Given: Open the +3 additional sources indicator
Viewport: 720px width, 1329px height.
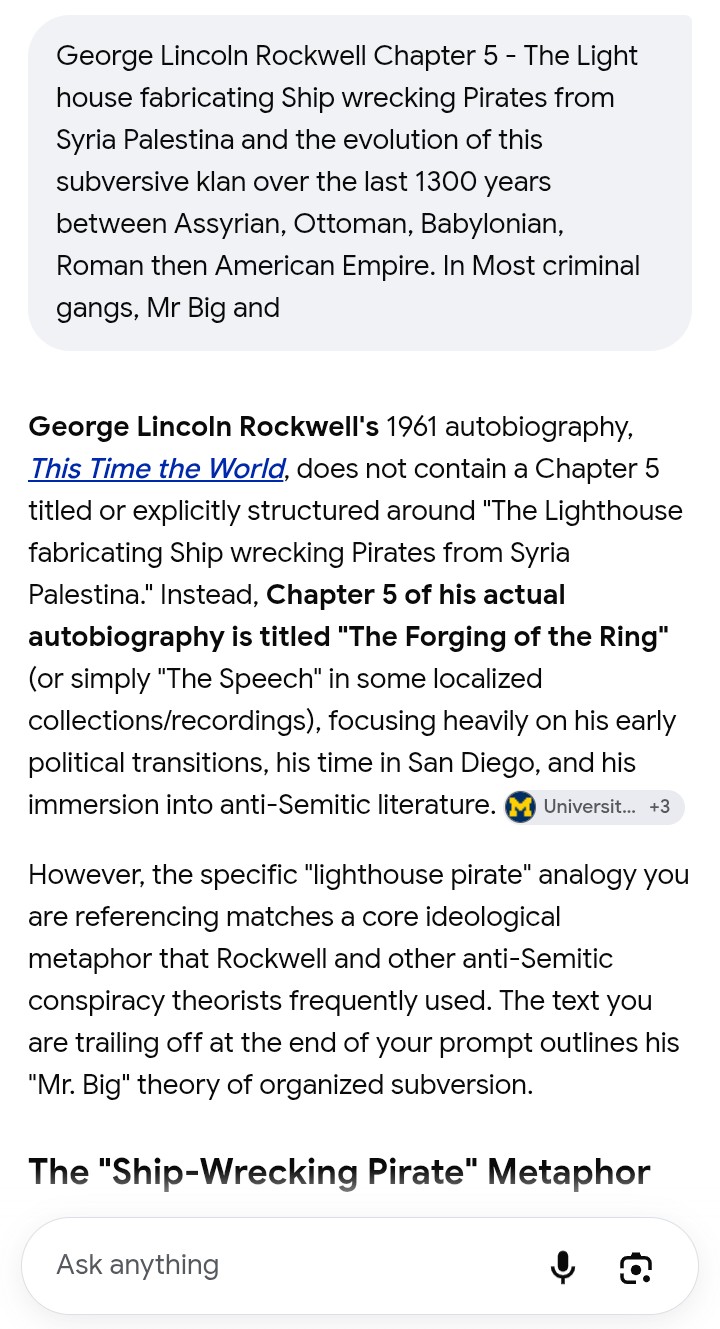Looking at the screenshot, I should pos(660,806).
